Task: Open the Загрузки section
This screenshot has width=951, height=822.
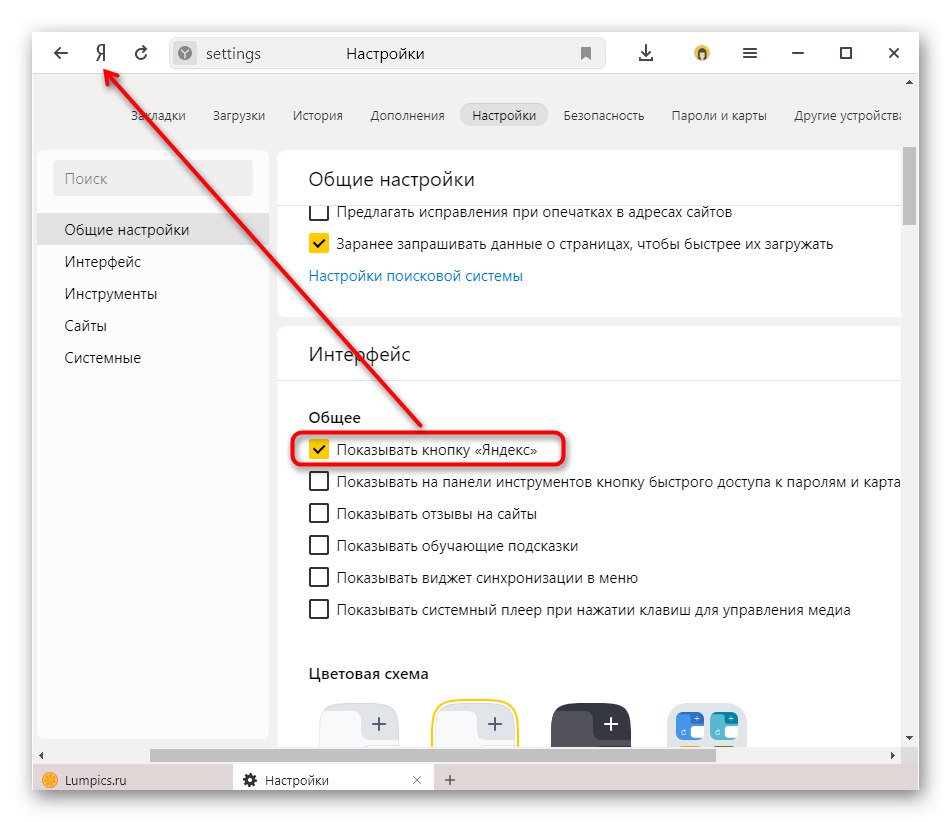Action: tap(239, 115)
